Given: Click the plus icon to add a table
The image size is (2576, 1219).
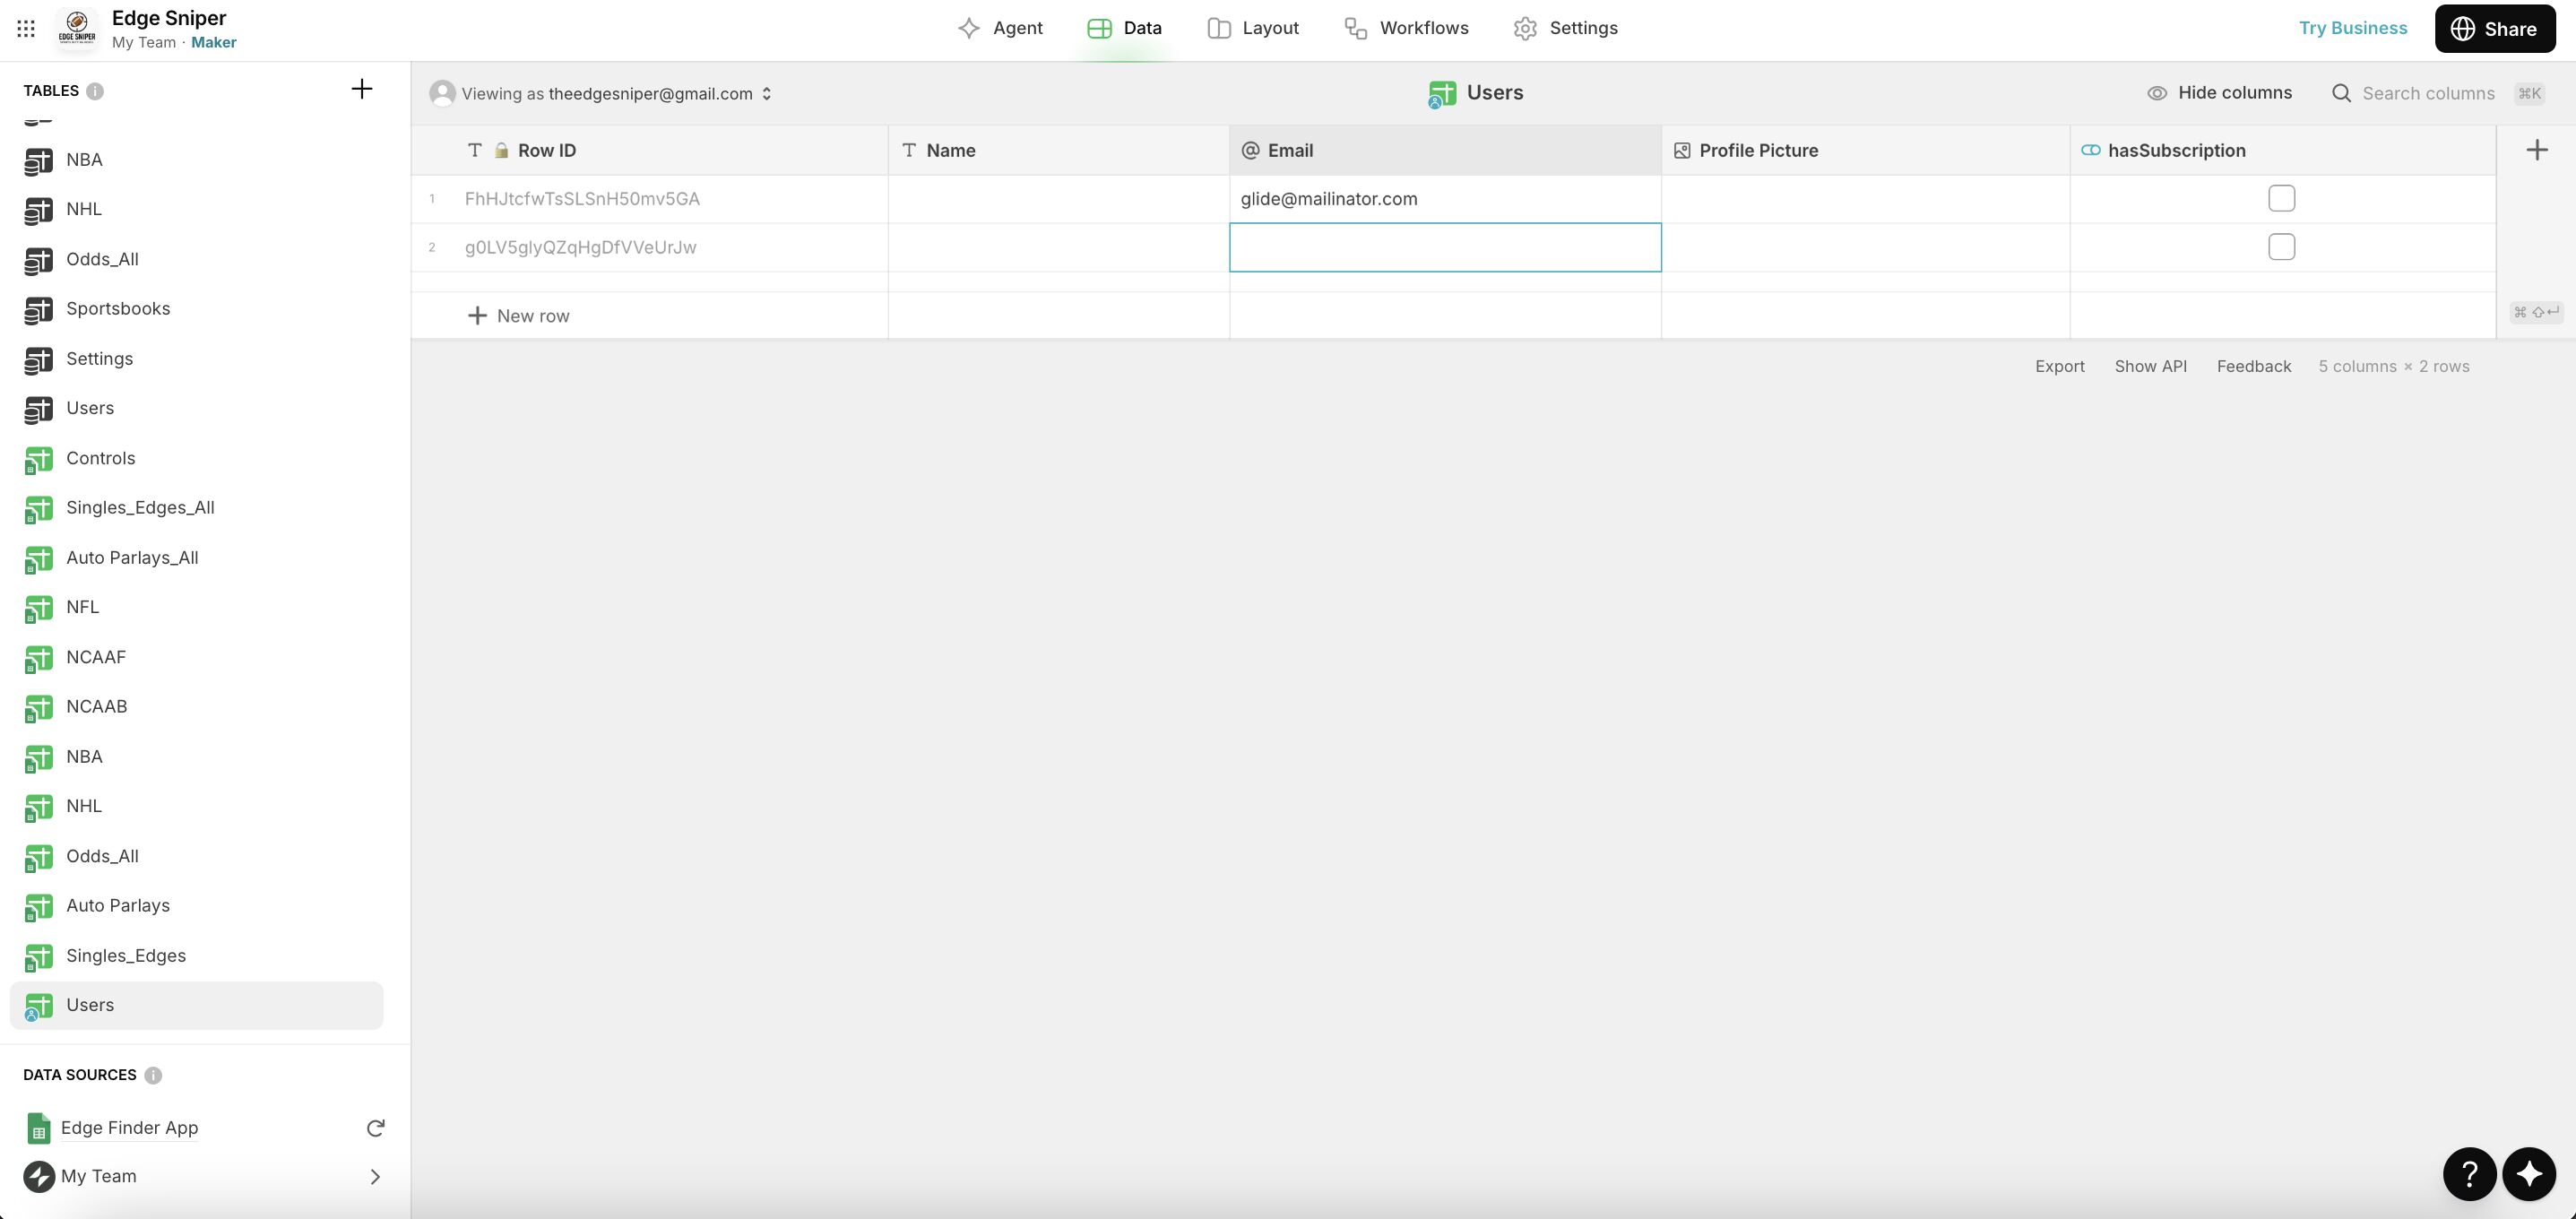Looking at the screenshot, I should click(x=361, y=89).
